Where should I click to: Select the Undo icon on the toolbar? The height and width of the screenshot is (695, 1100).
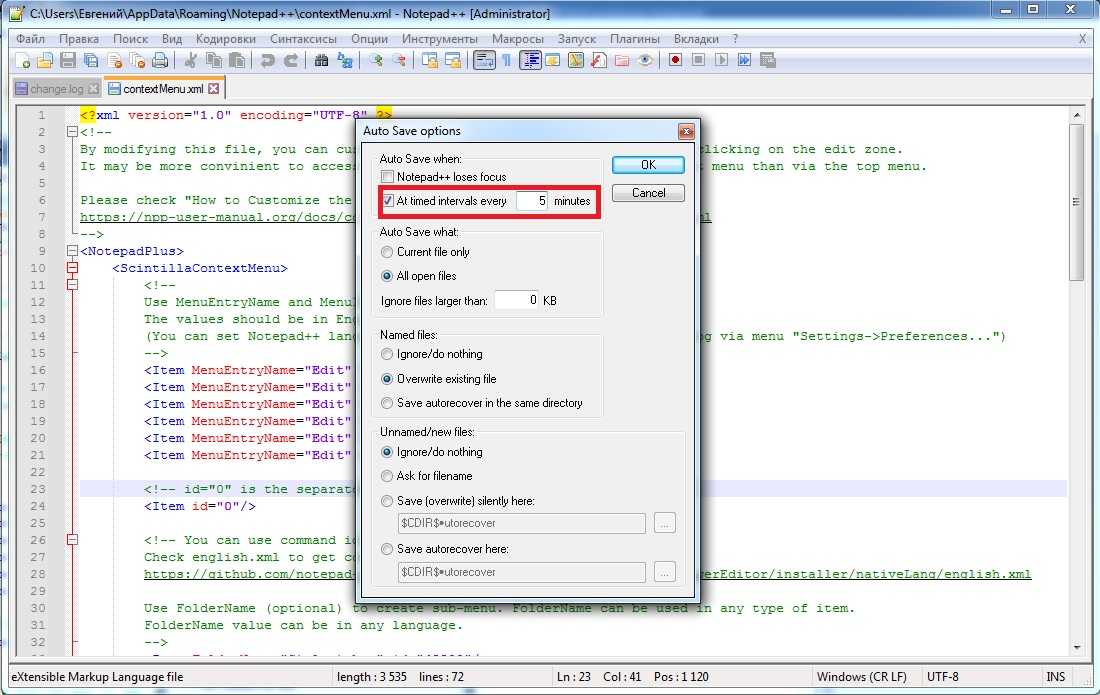[266, 60]
